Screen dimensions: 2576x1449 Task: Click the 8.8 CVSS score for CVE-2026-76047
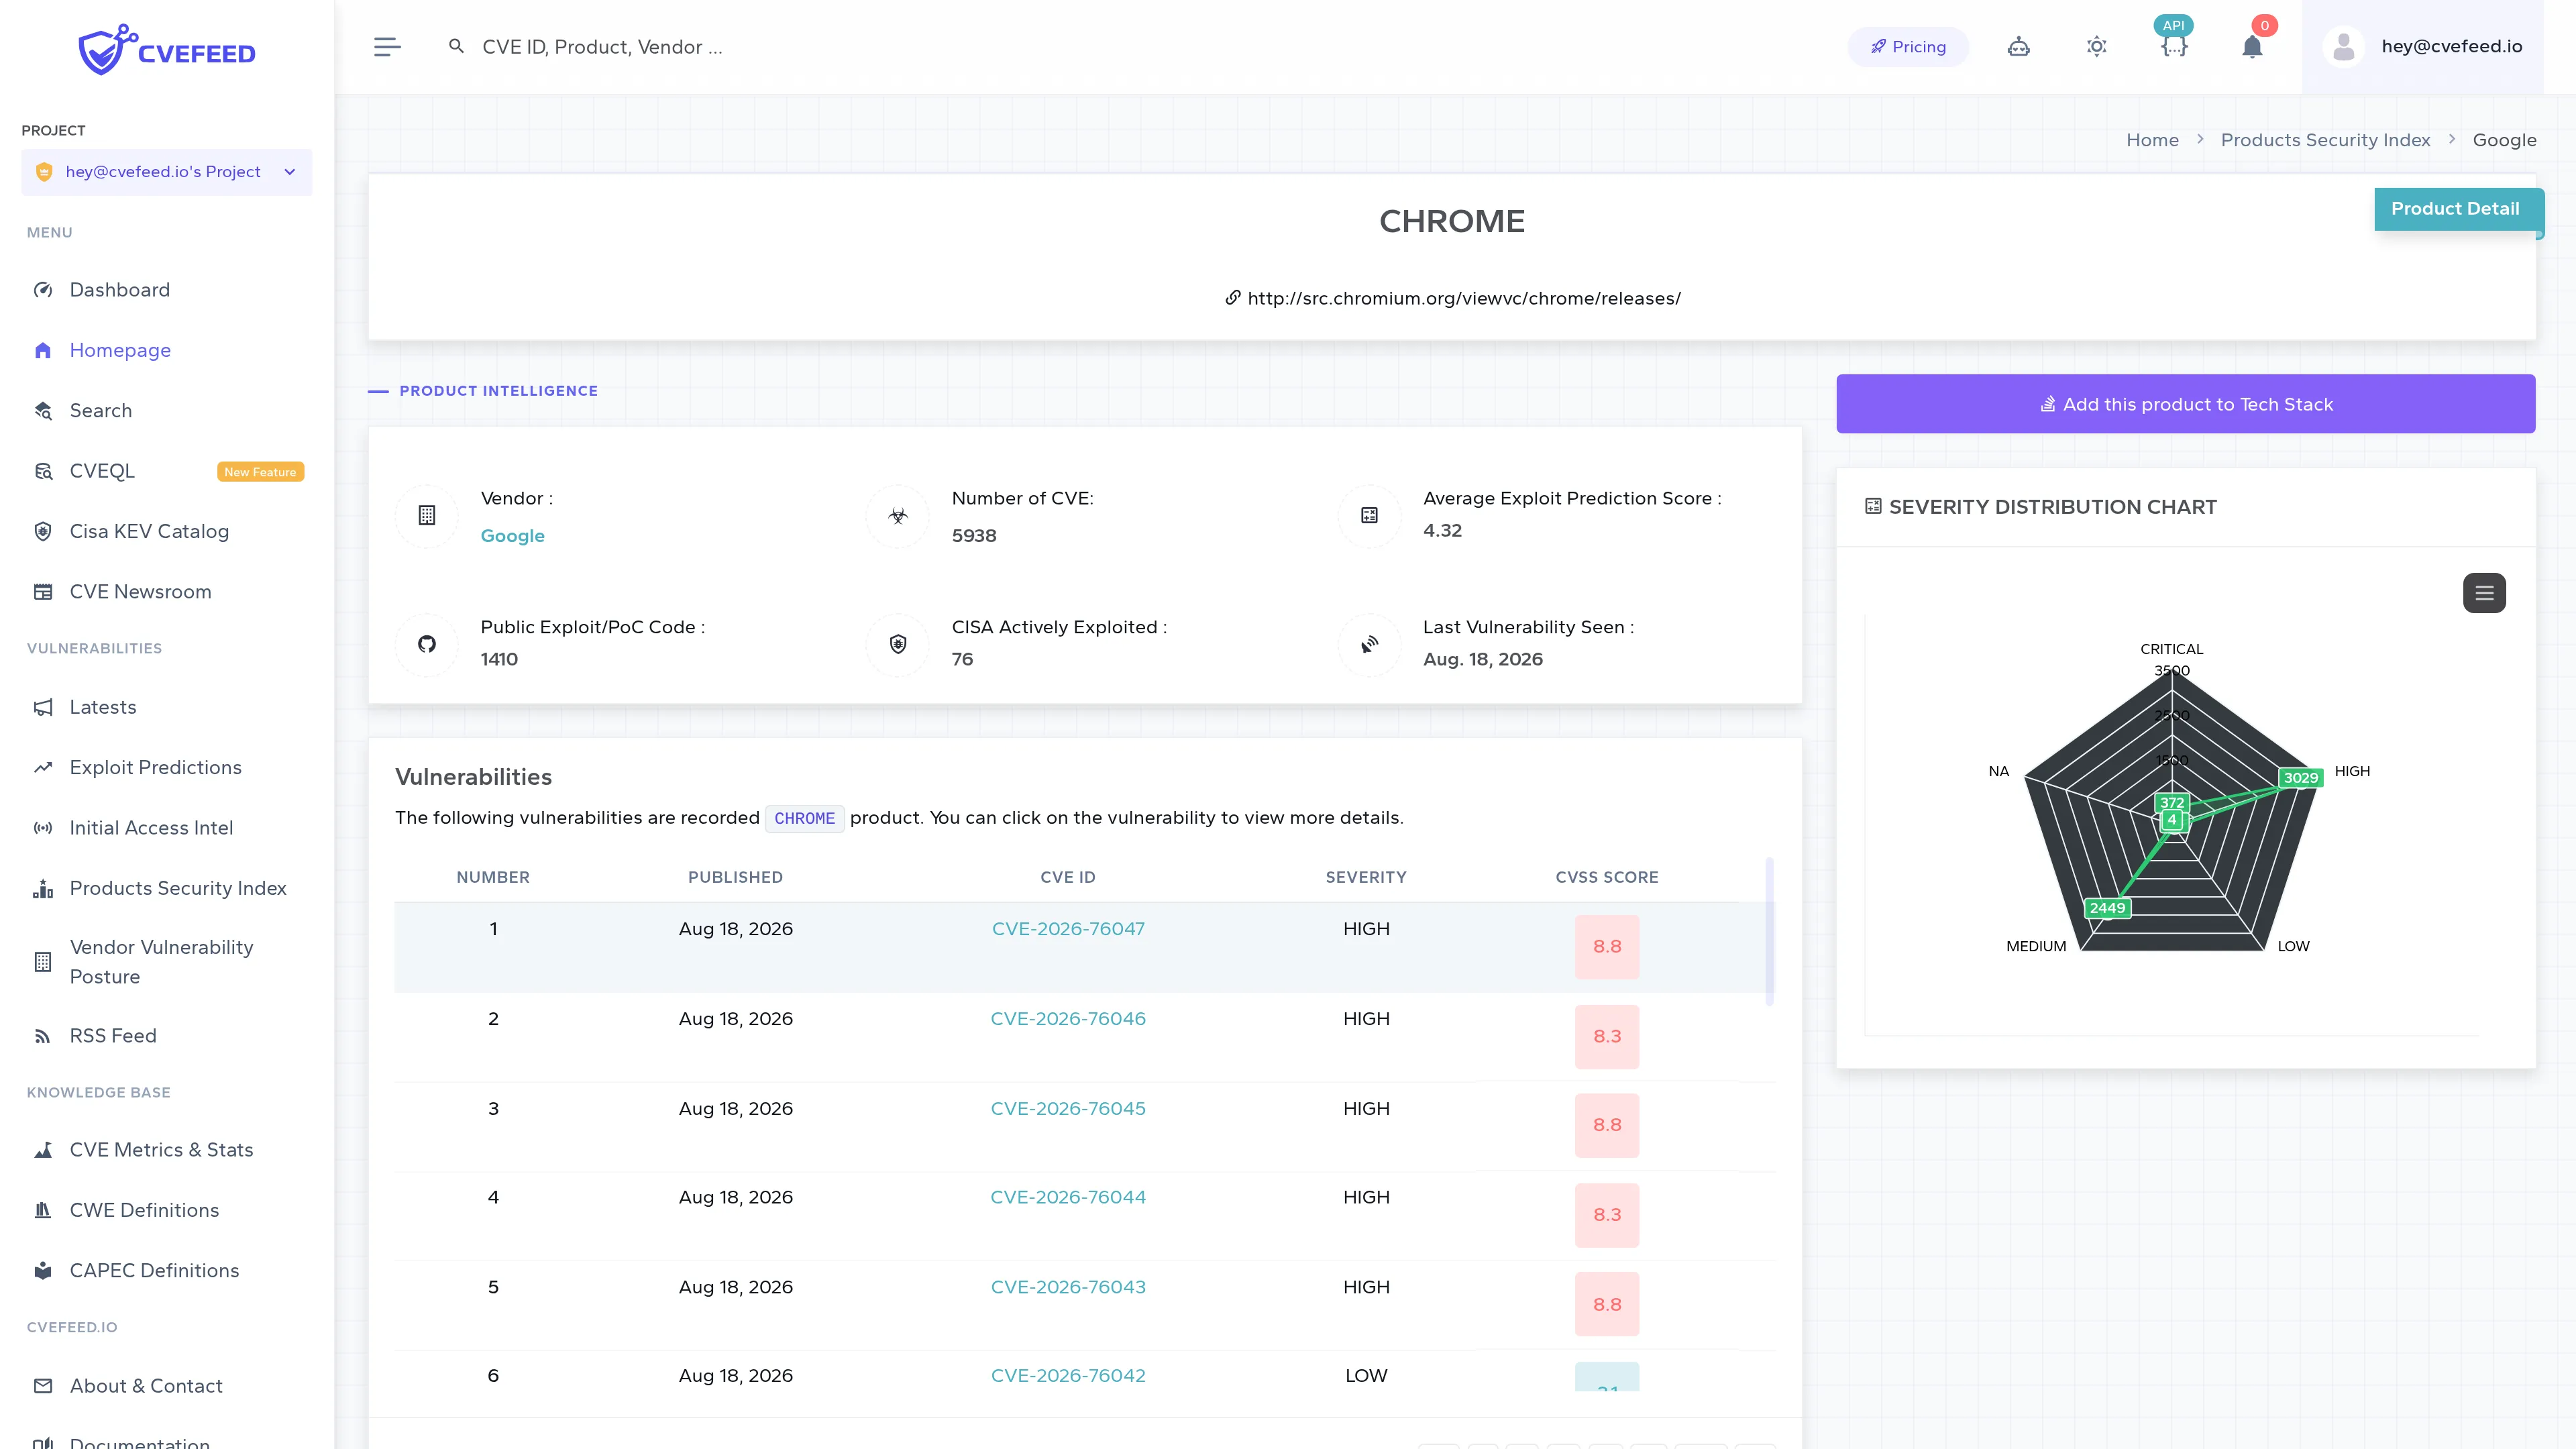click(x=1607, y=946)
